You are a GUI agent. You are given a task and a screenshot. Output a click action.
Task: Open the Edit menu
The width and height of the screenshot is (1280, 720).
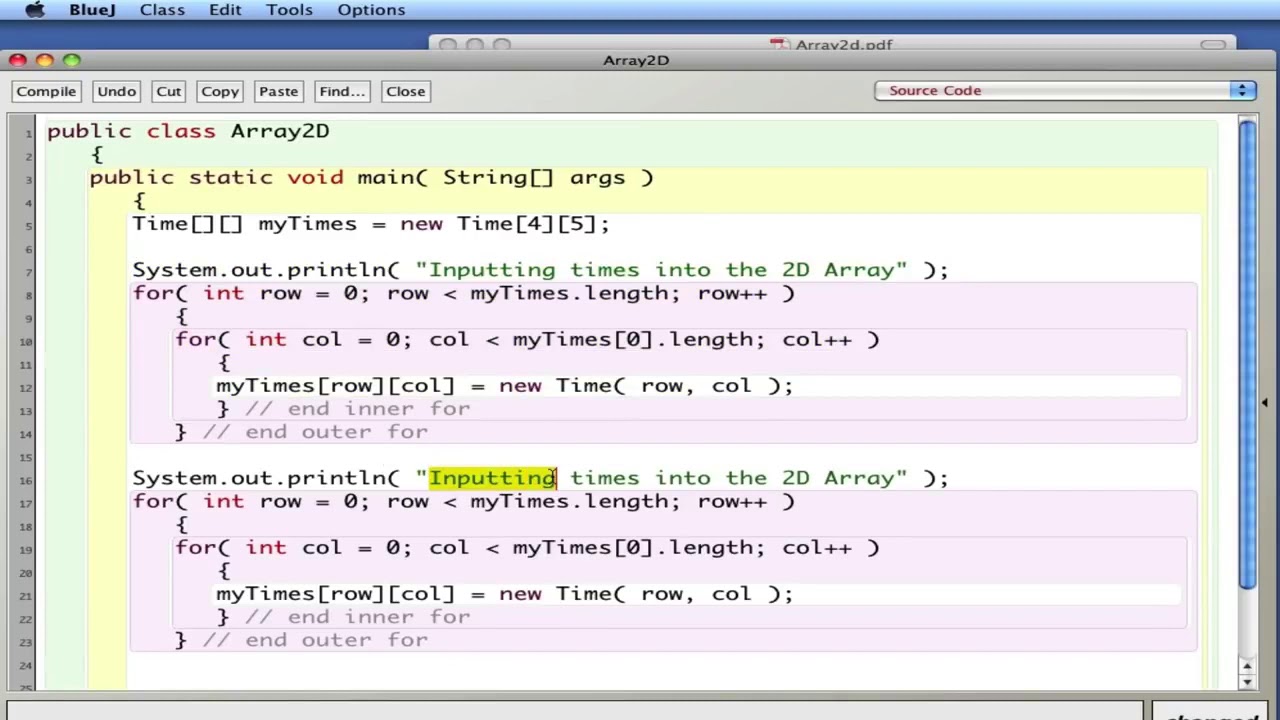[225, 10]
